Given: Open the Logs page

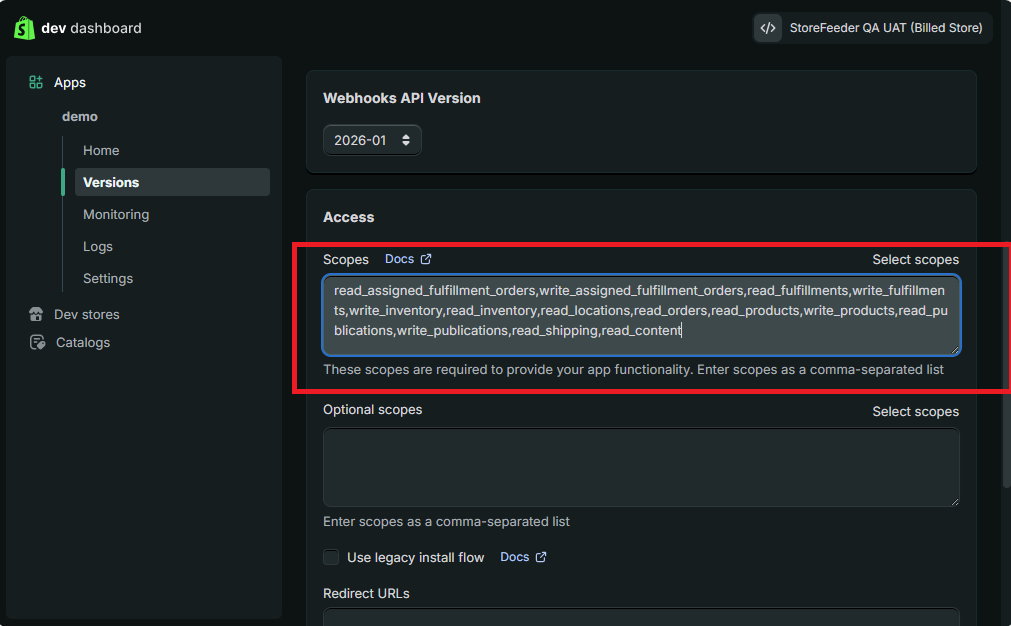Looking at the screenshot, I should (98, 246).
